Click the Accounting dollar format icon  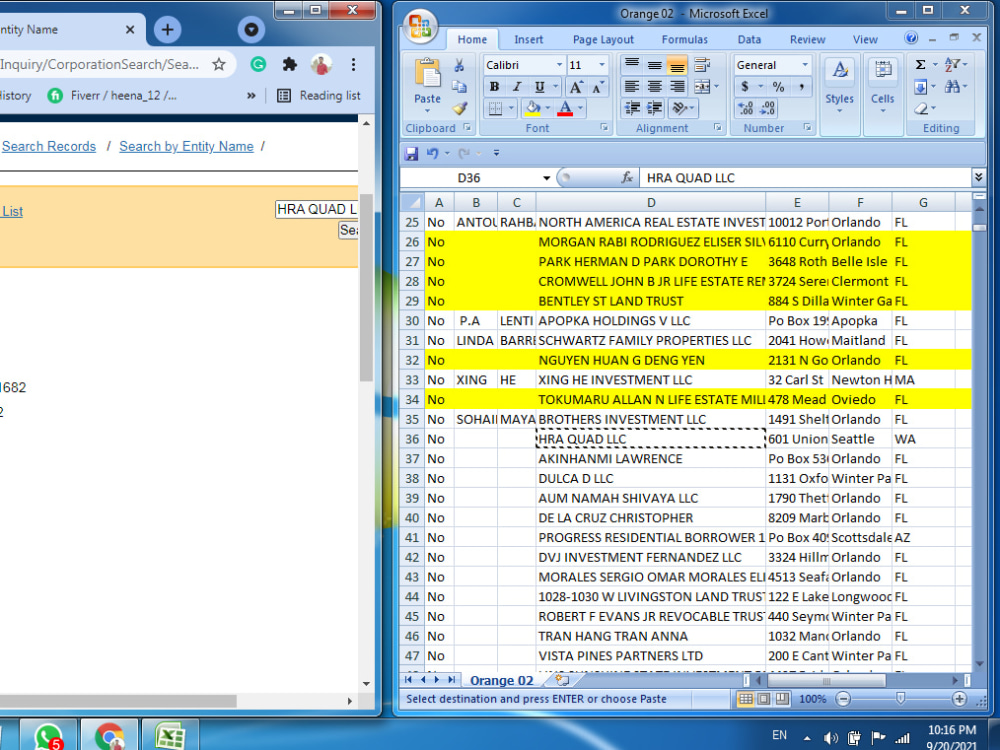tap(744, 87)
